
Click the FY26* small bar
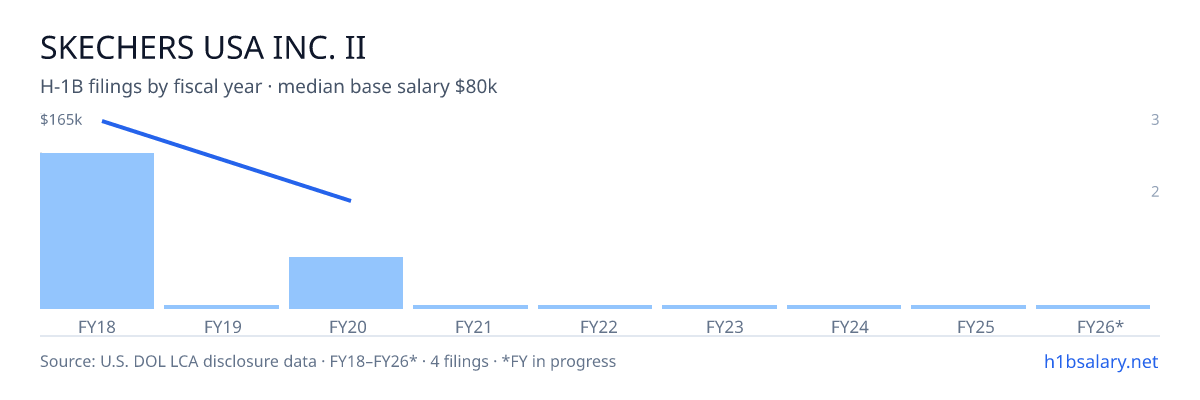pos(1093,307)
